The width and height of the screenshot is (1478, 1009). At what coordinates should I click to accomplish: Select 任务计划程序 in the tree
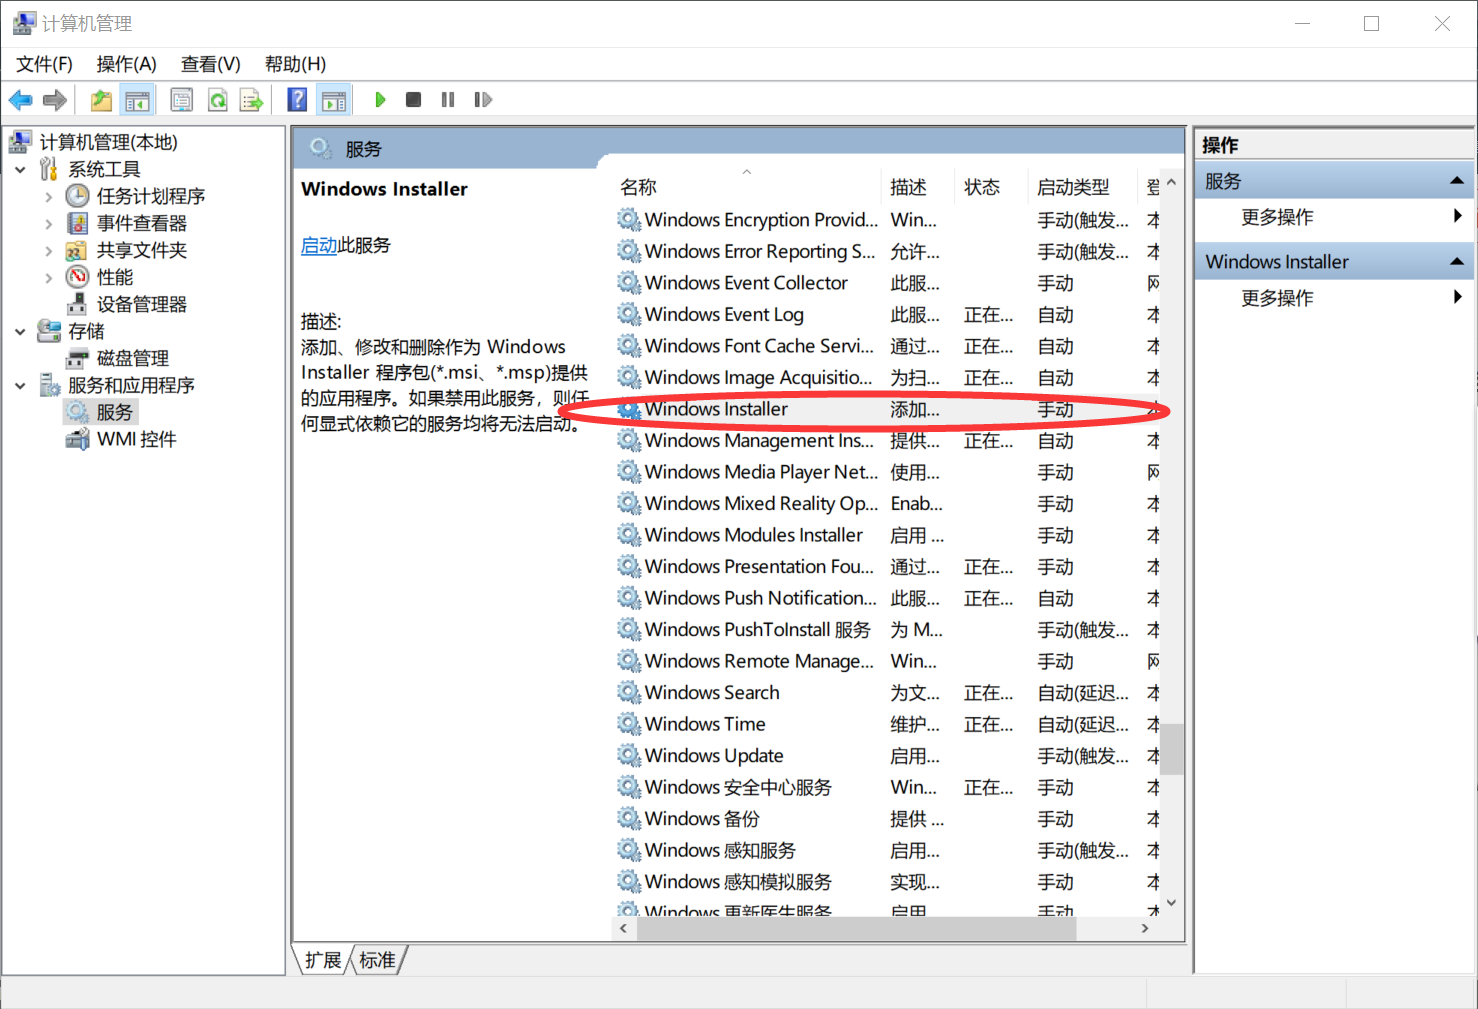(x=150, y=196)
